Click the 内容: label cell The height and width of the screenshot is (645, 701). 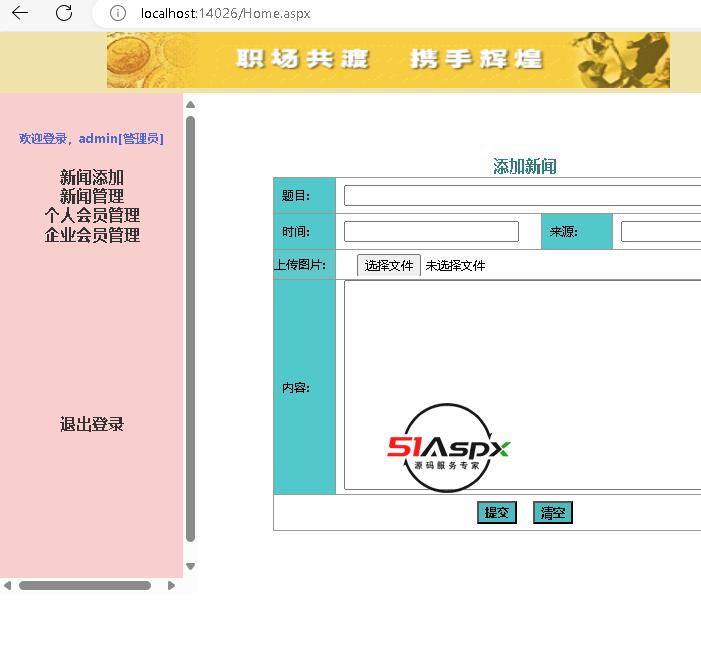pyautogui.click(x=304, y=387)
